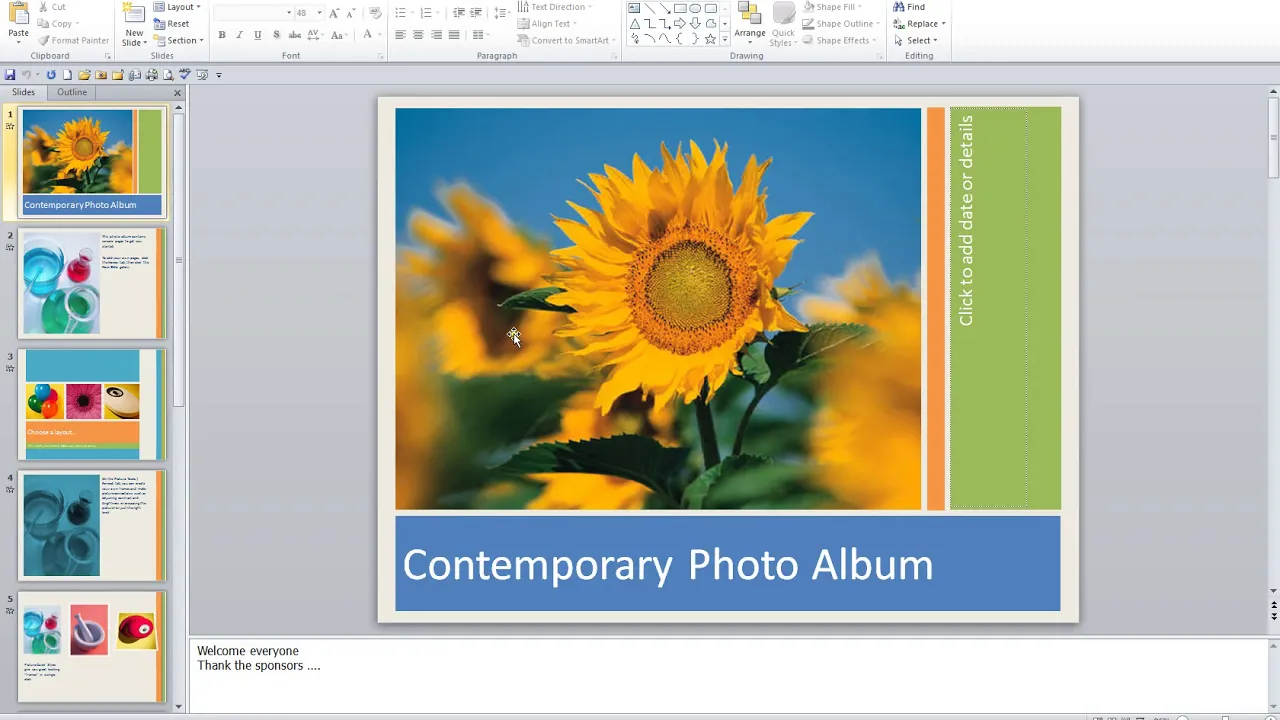Open Customize Quick Access Toolbar dropdown
Screen dimensions: 1280x720
click(x=219, y=75)
